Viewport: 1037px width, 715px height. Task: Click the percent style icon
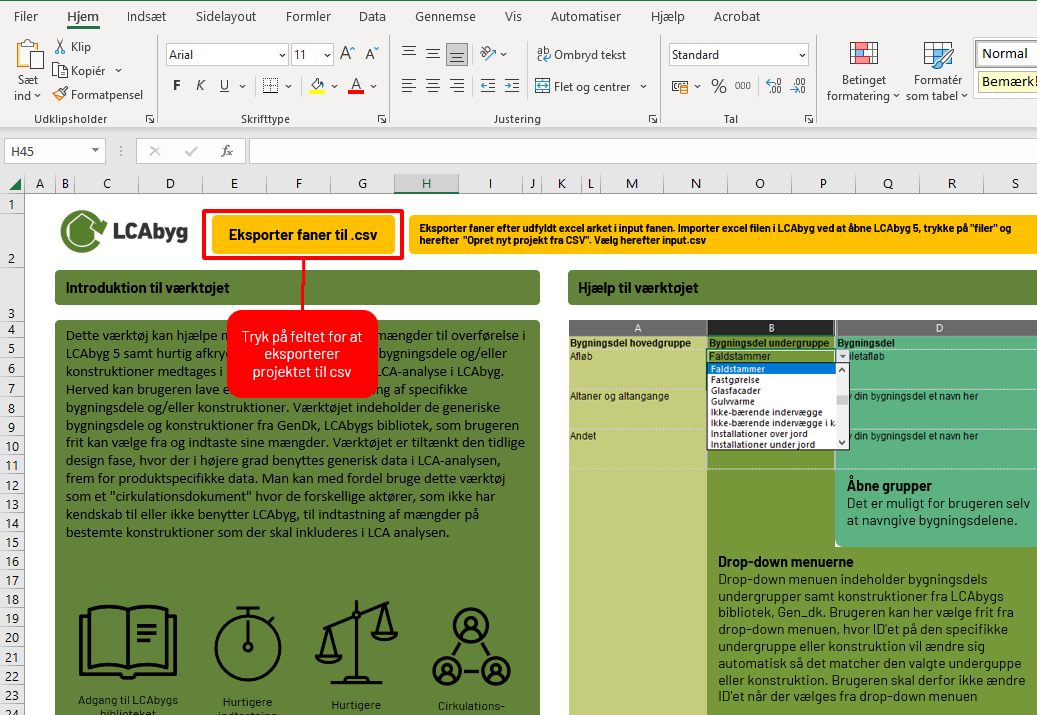pyautogui.click(x=718, y=86)
